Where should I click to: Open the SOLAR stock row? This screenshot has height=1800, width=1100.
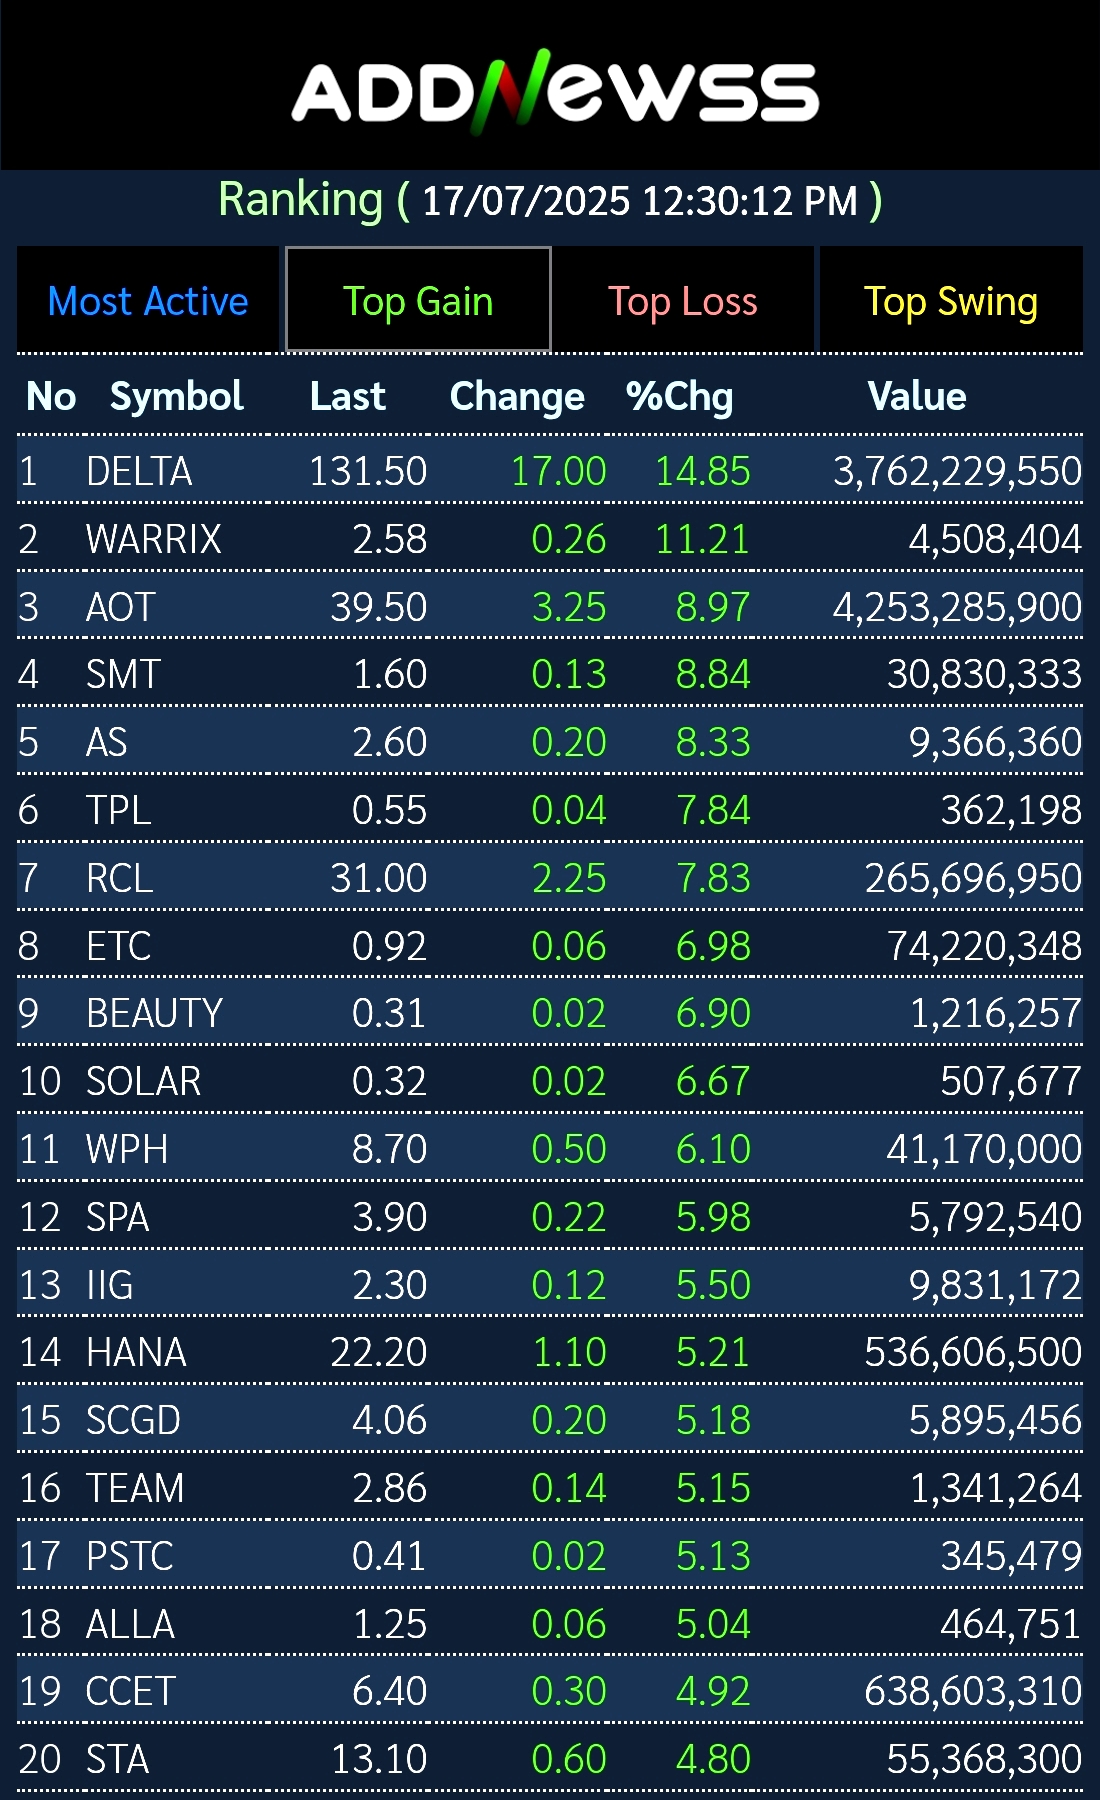tap(143, 1081)
